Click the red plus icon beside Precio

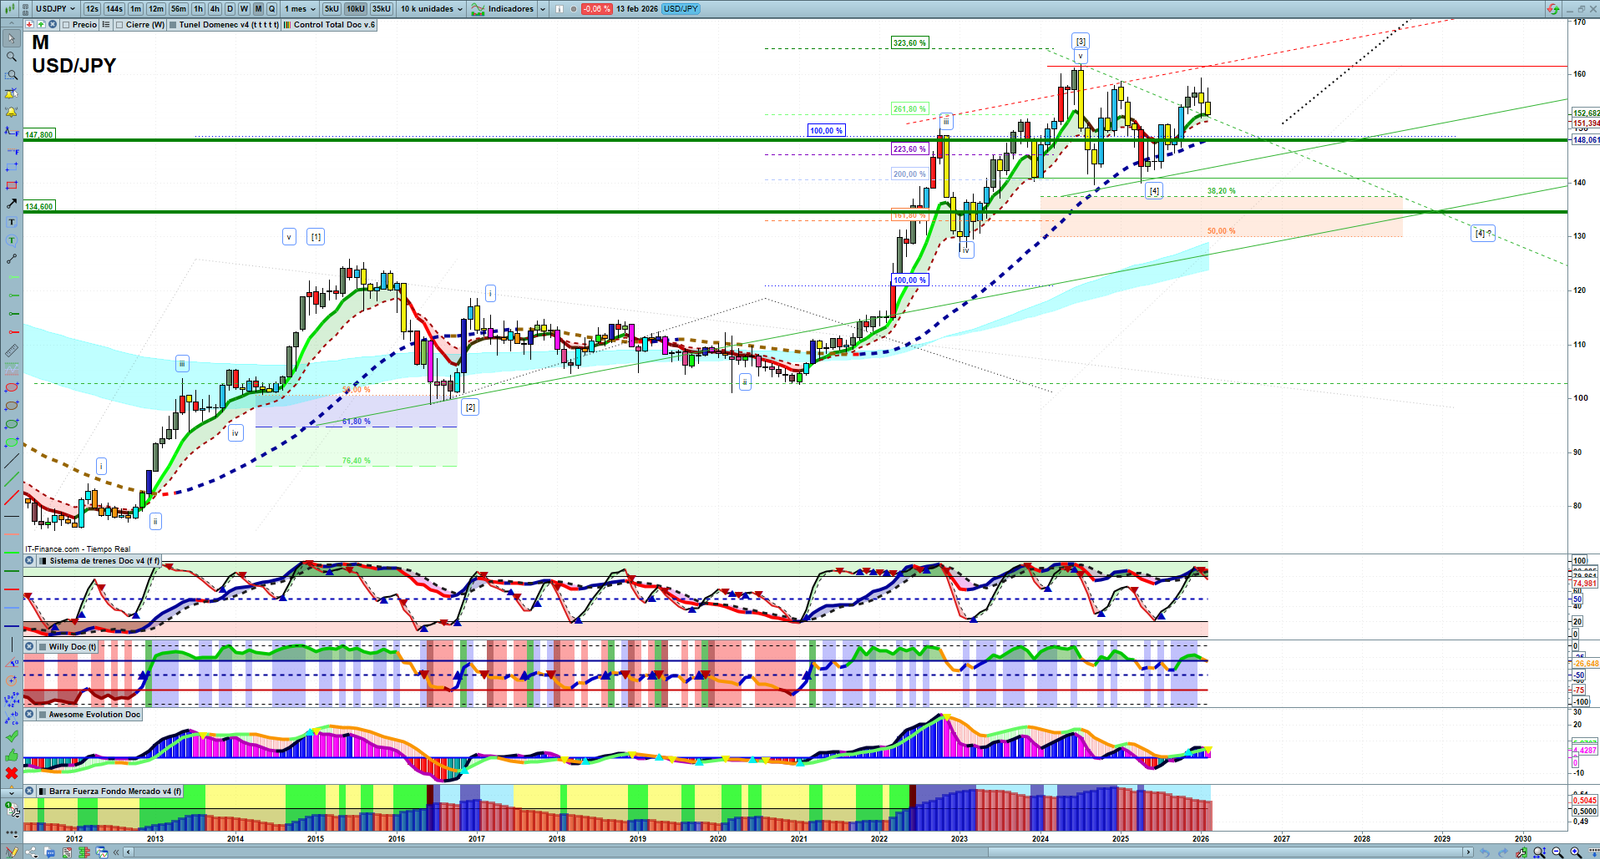[x=29, y=25]
